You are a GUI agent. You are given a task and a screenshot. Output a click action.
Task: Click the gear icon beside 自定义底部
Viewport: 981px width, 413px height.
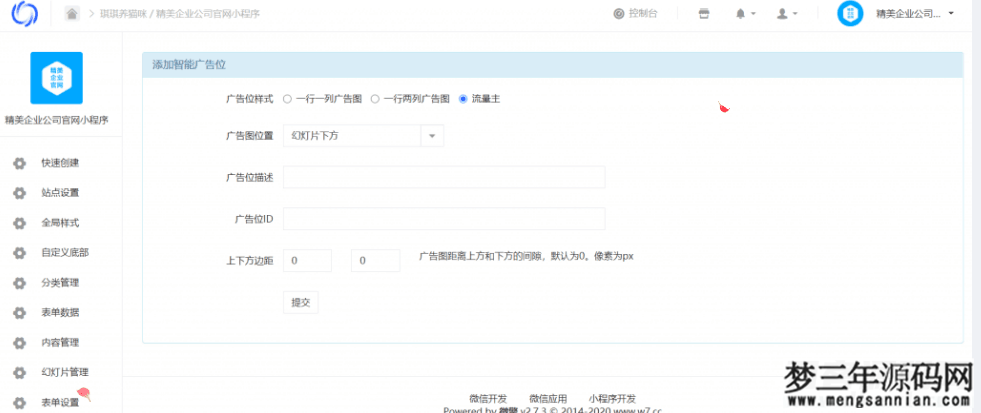(x=19, y=253)
